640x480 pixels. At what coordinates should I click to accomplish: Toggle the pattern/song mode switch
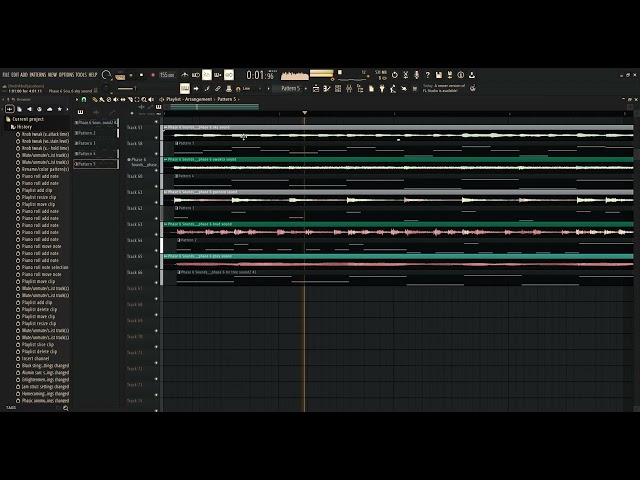[120, 76]
